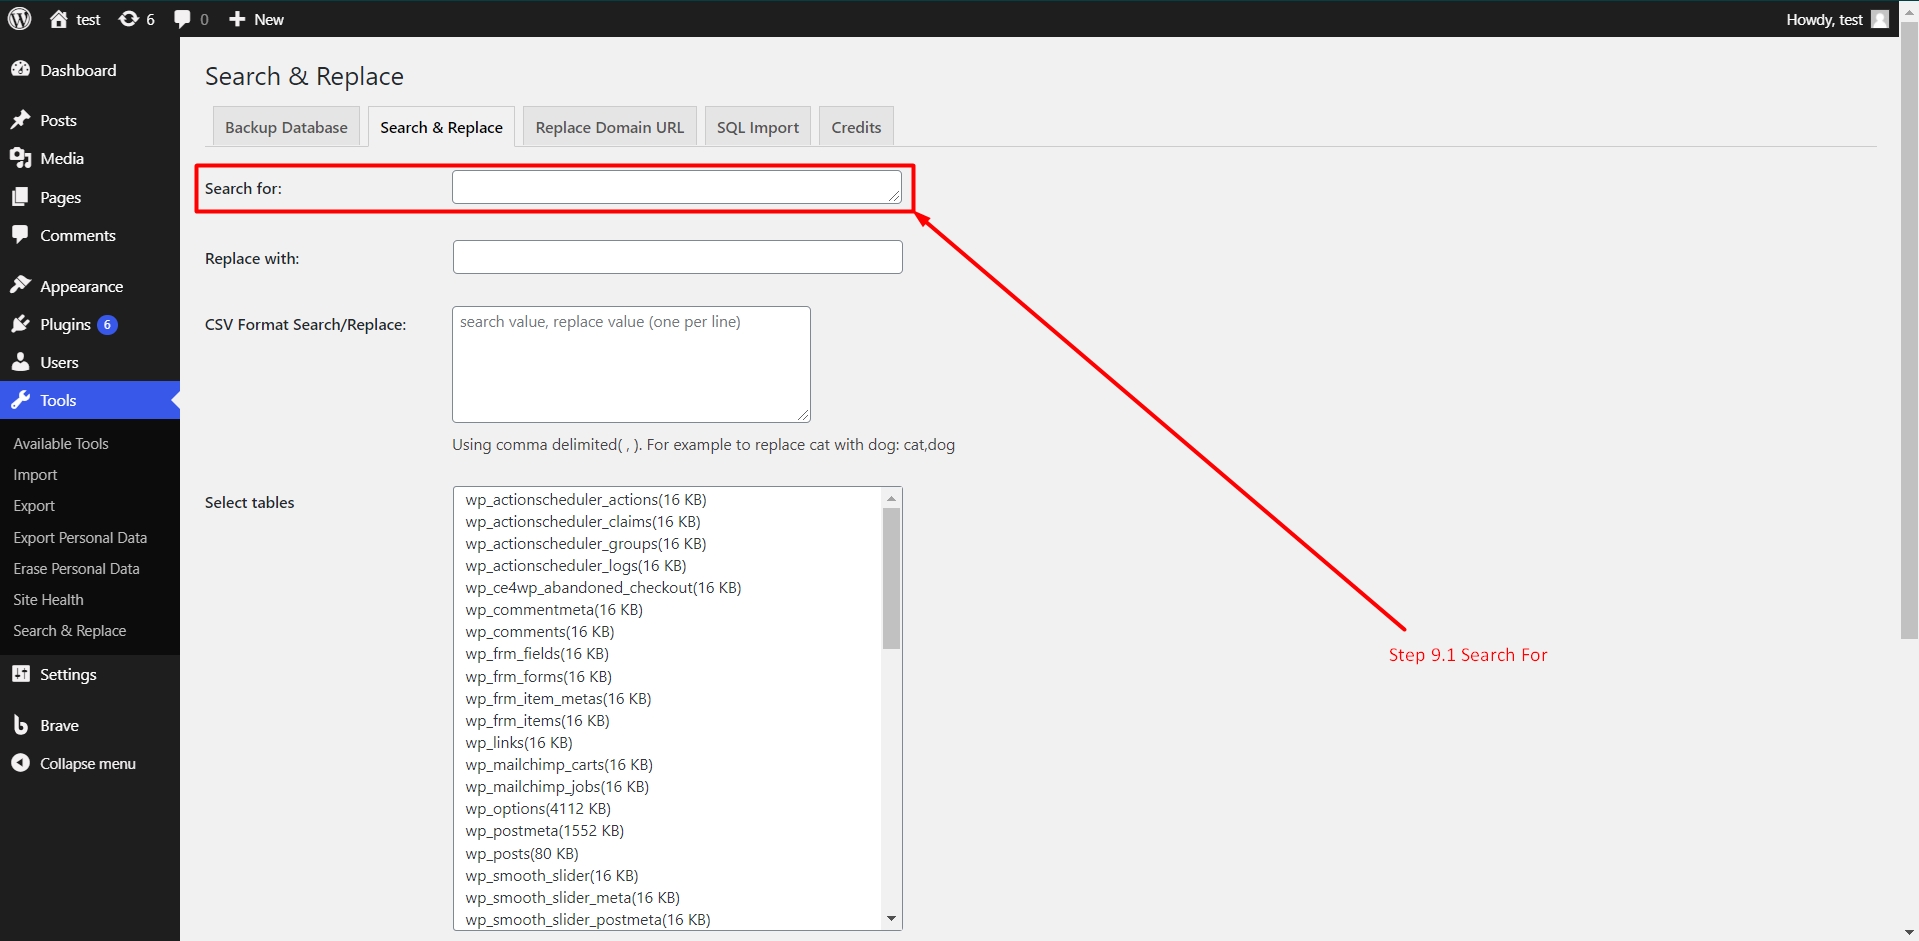
Task: Select wp_options(4112 KB) table
Action: (x=538, y=808)
